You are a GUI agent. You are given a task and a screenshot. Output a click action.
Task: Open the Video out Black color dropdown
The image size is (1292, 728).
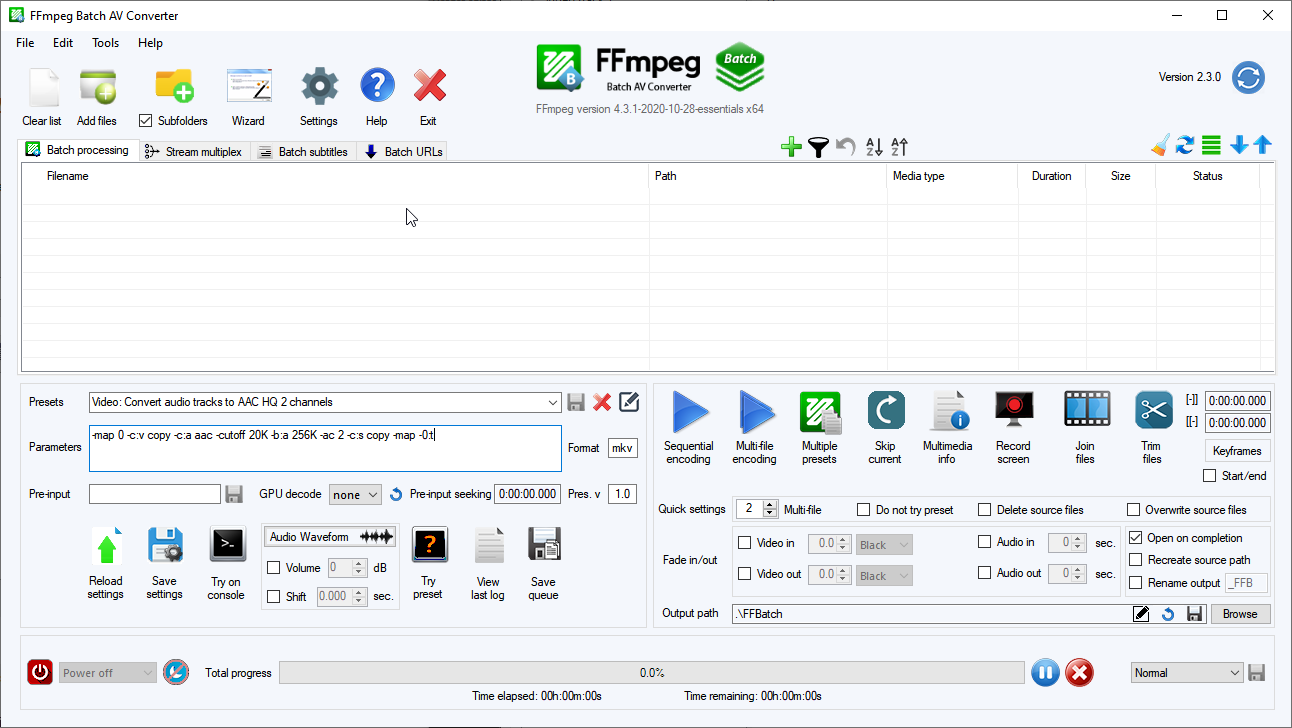(x=884, y=575)
